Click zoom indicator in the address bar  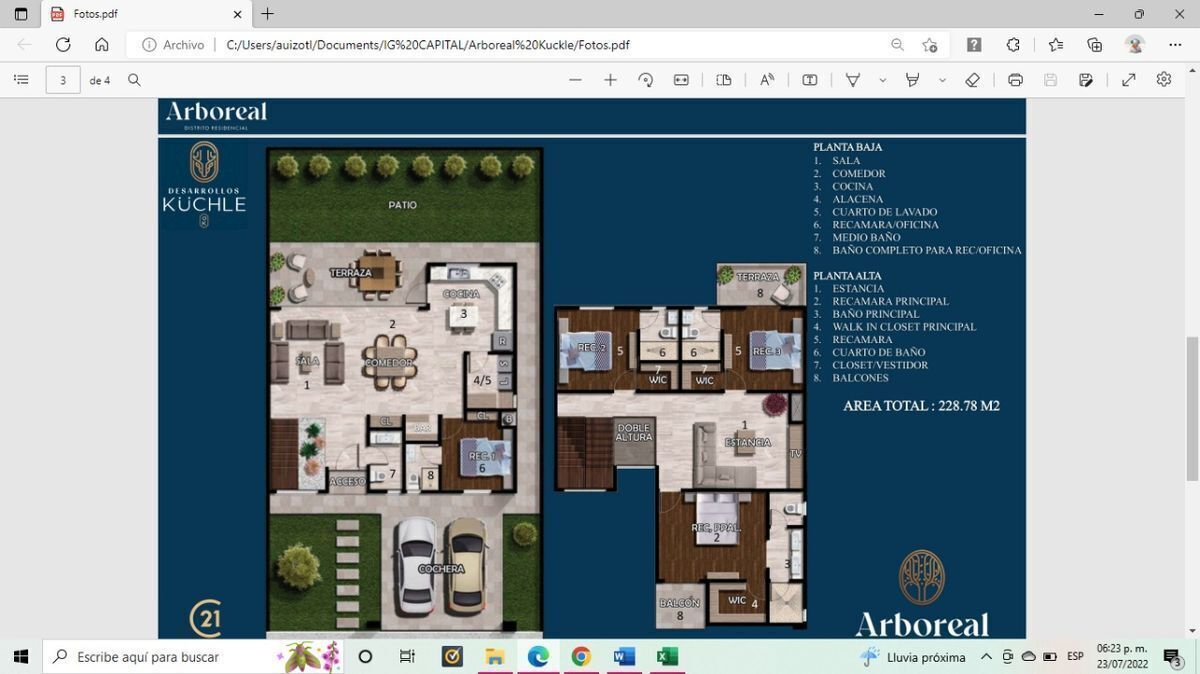coord(897,45)
